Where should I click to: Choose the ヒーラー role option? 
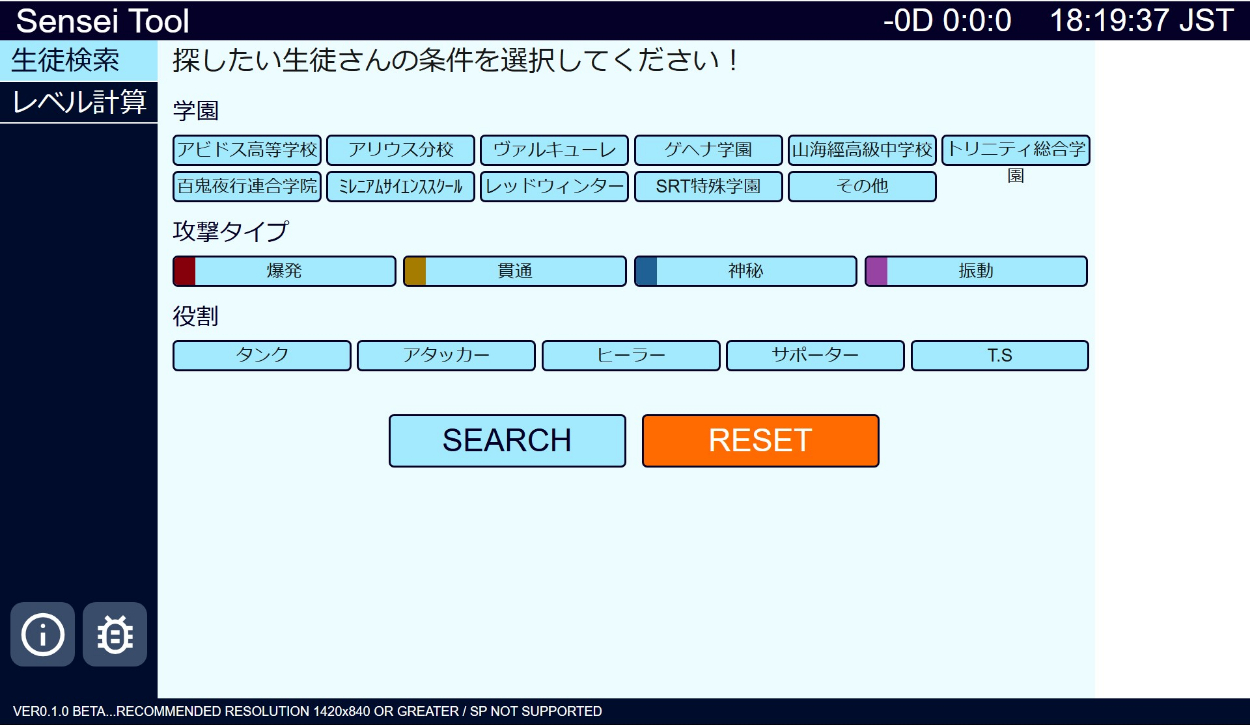point(631,356)
